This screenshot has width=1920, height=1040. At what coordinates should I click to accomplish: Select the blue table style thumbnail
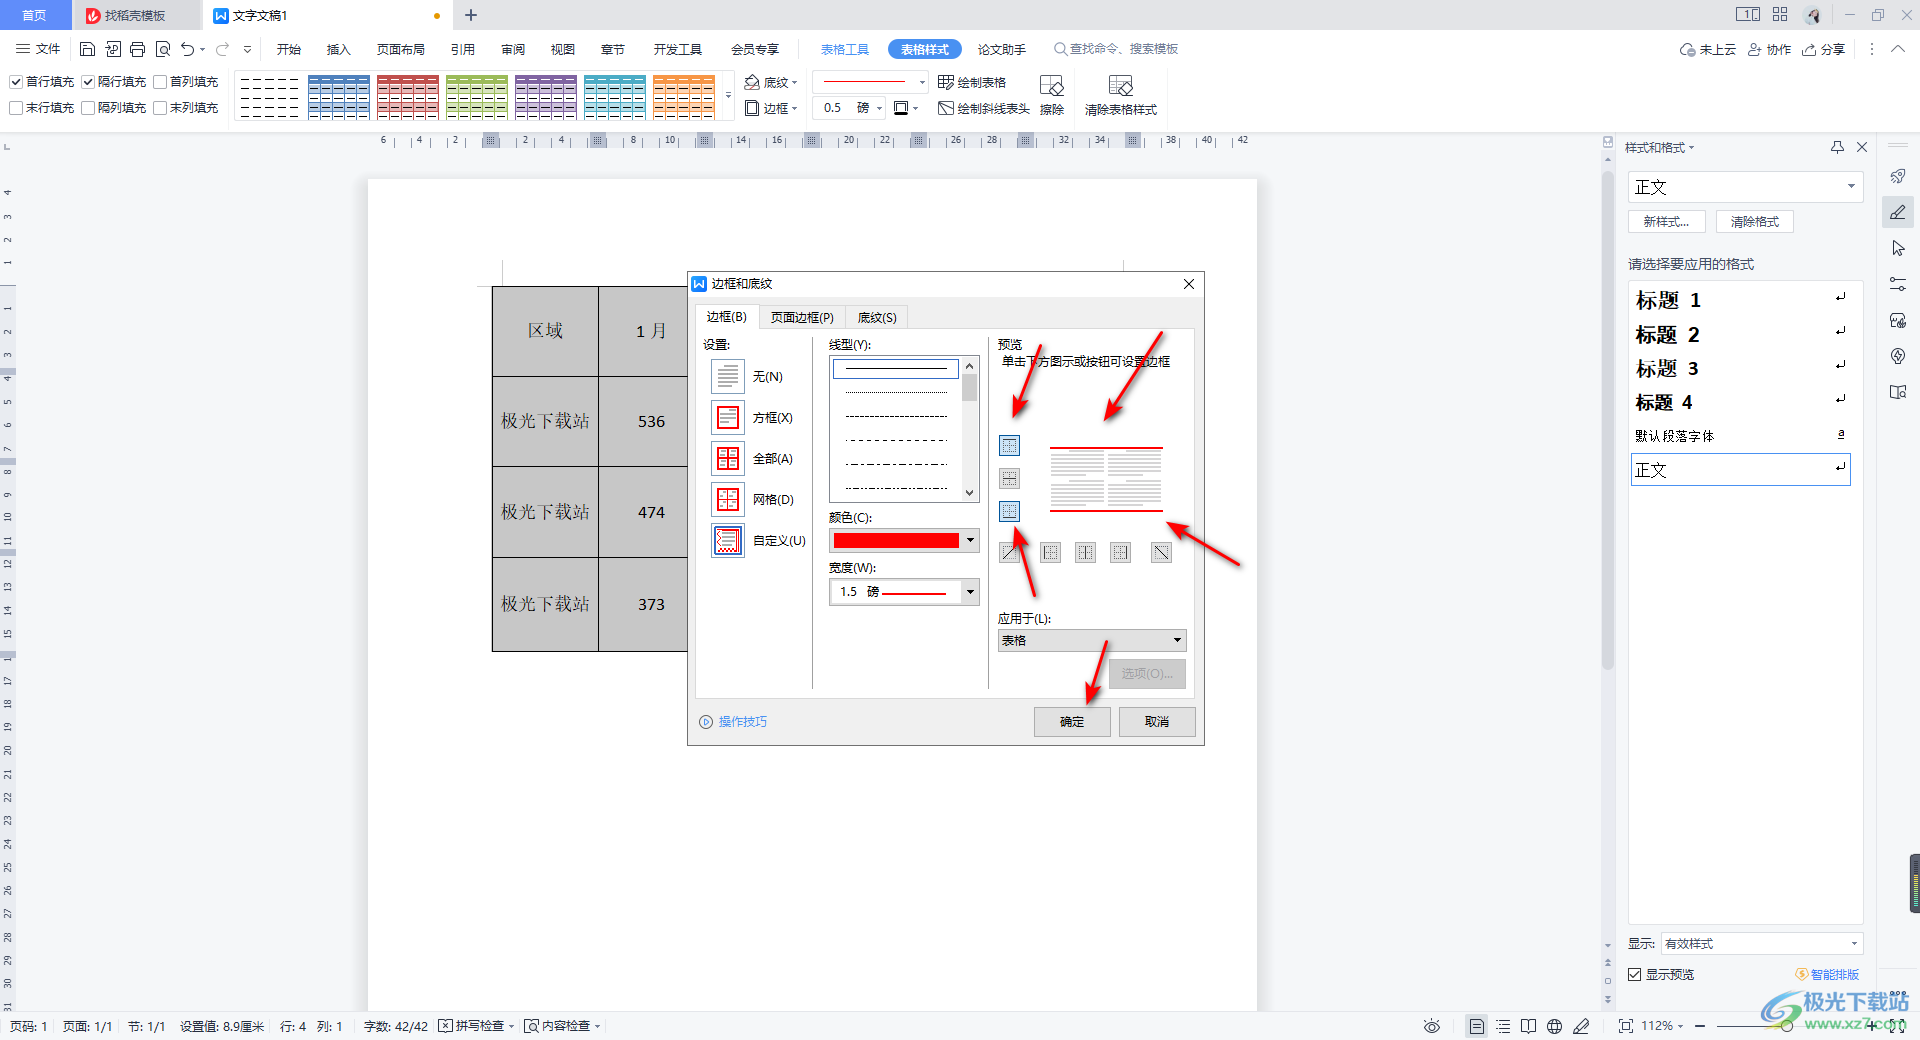[339, 96]
